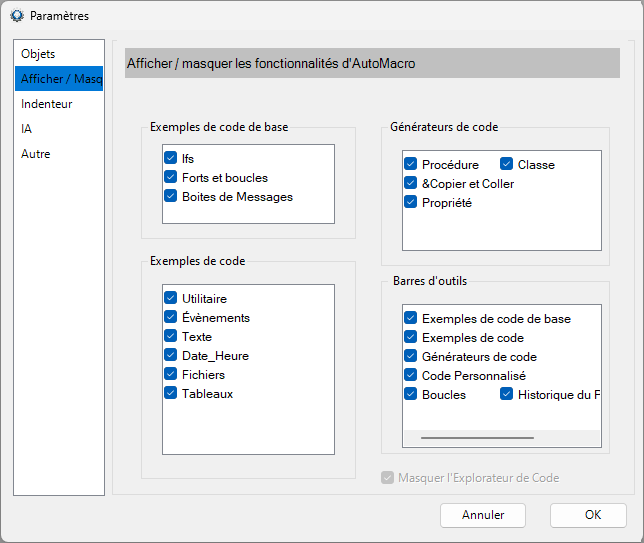Click the Annuler button
Screen dimensions: 644x543
(483, 515)
